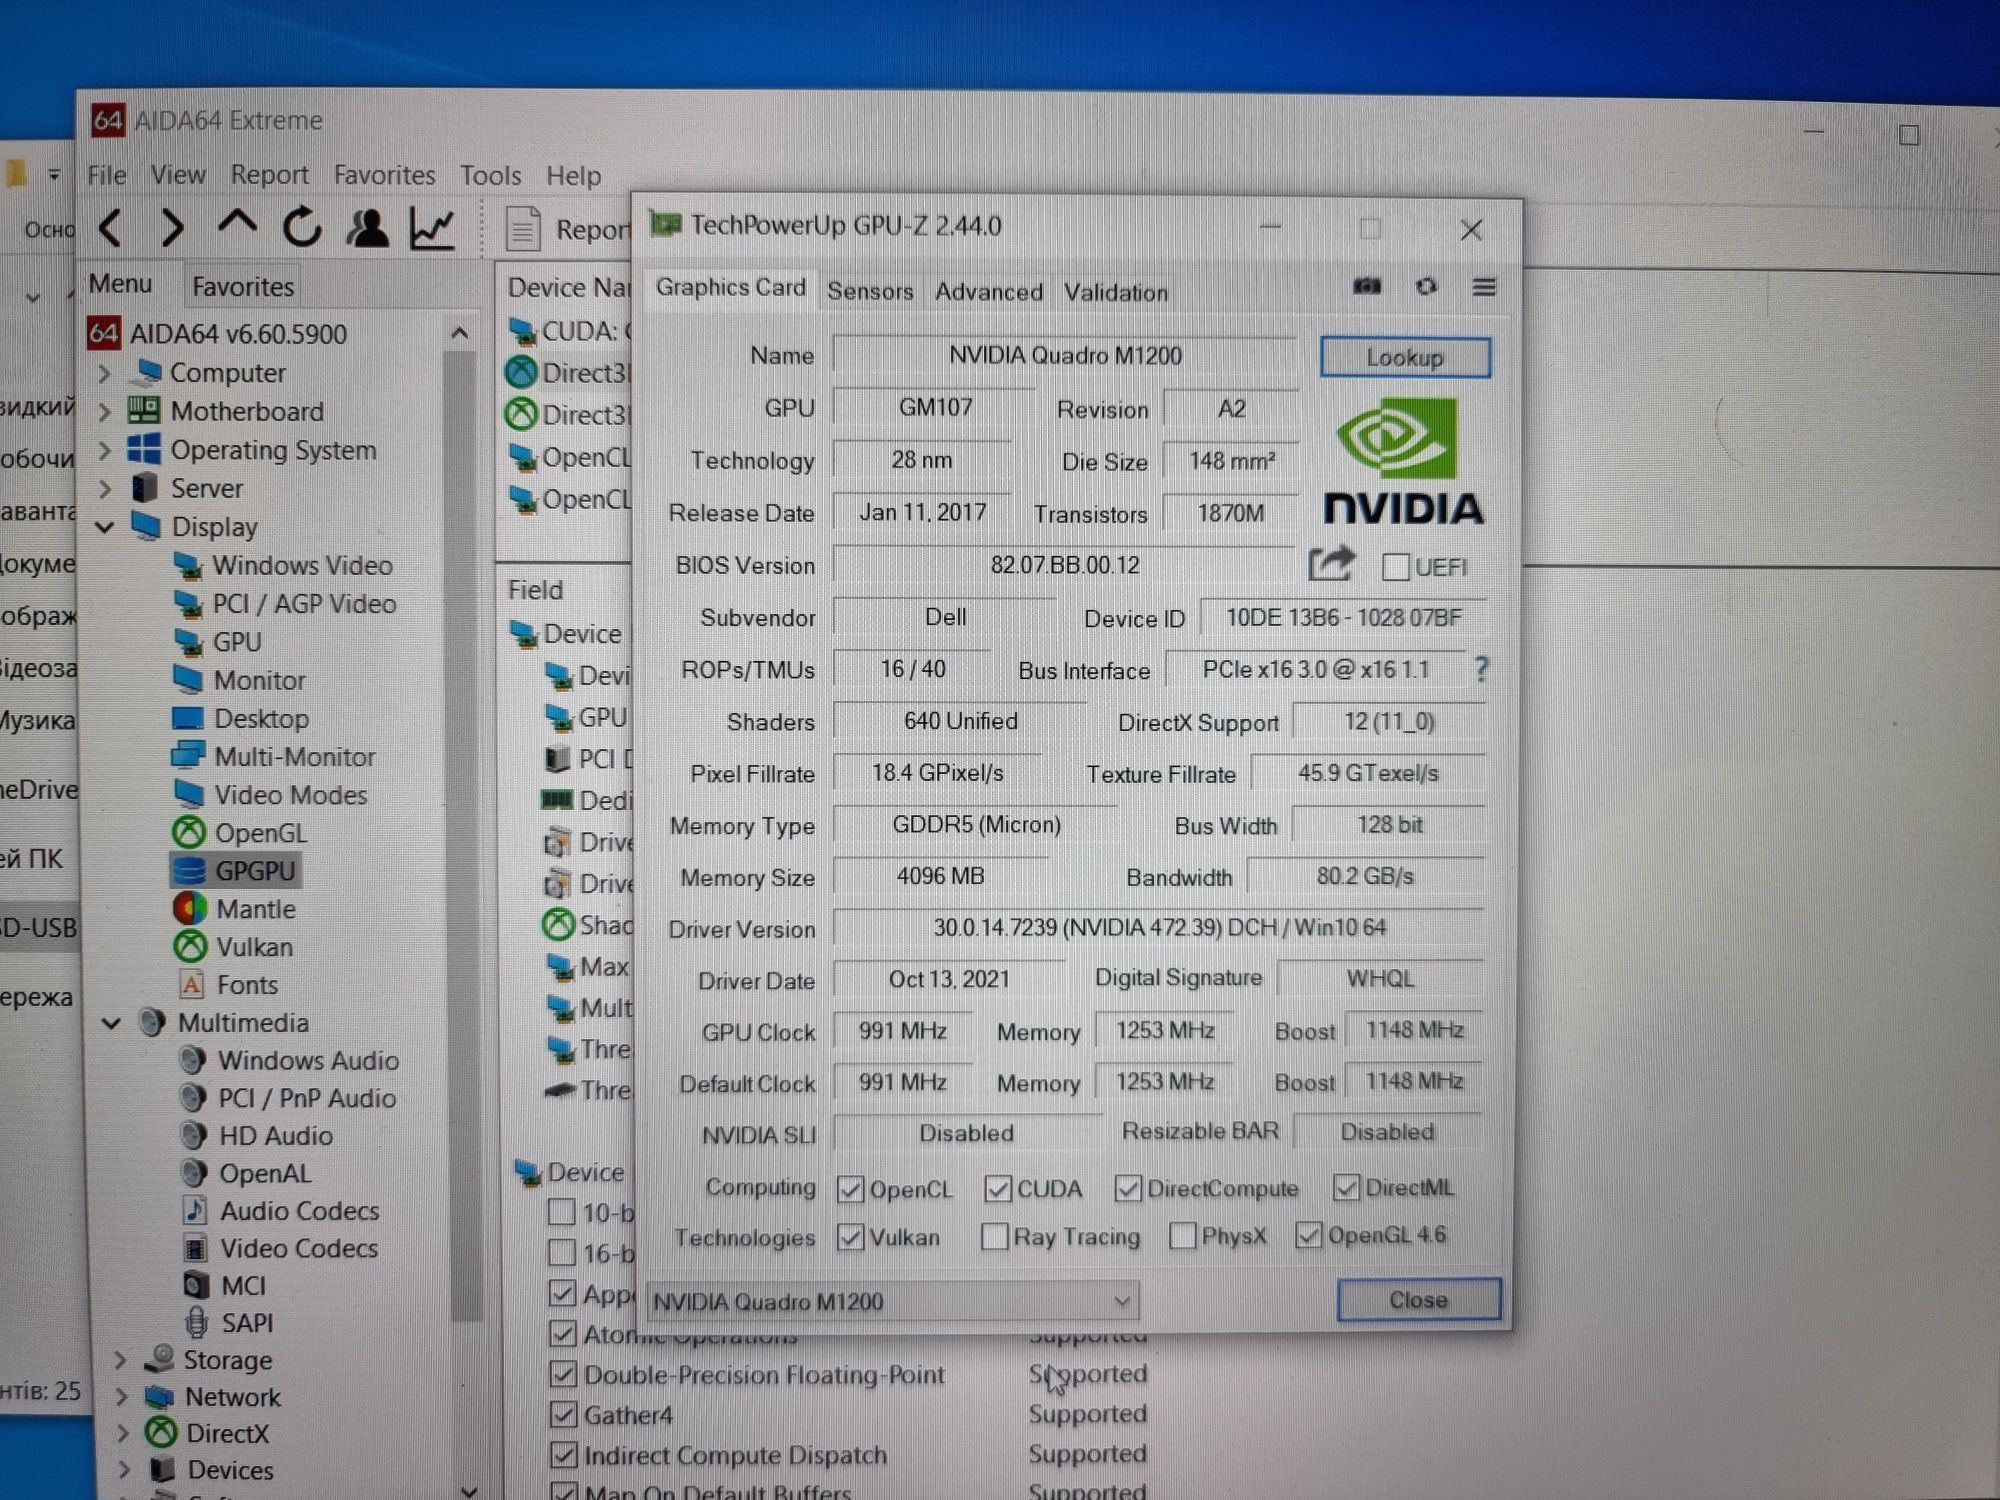Toggle the CUDA computing checkbox
This screenshot has width=2000, height=1500.
(x=997, y=1188)
